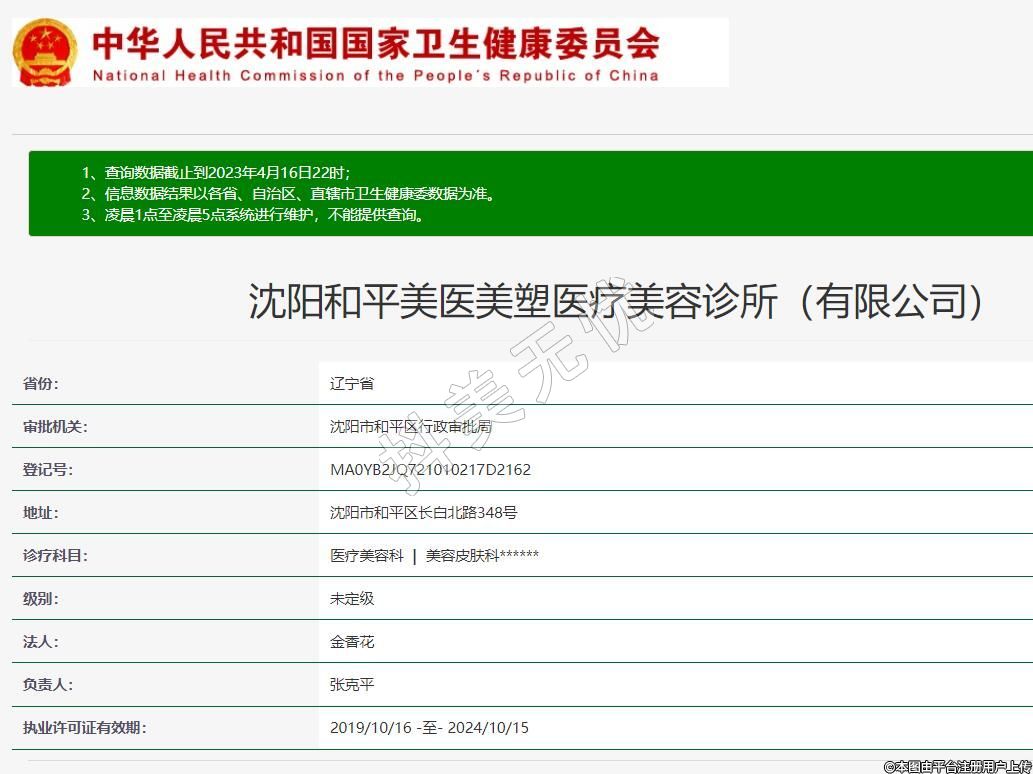This screenshot has height=774, width=1033.
Task: Select the 未定级 level value
Action: (352, 599)
